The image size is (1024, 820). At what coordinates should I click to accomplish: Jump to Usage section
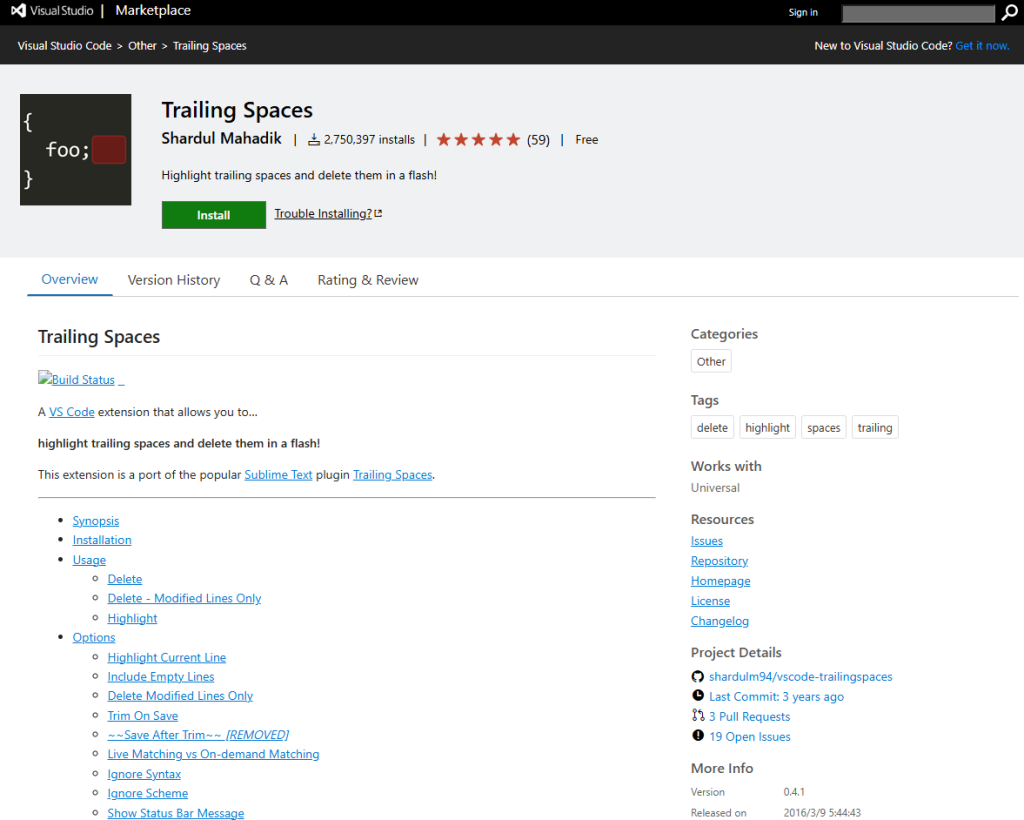89,560
